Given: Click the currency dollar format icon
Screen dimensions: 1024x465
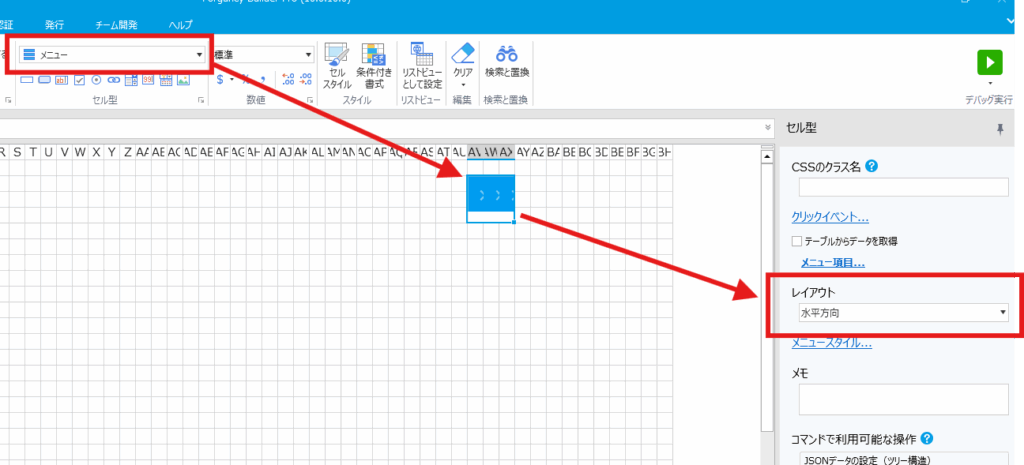Looking at the screenshot, I should coord(219,80).
